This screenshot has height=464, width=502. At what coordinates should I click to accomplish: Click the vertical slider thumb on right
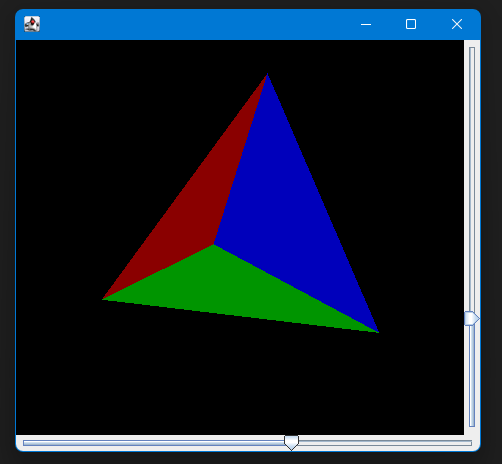point(472,318)
